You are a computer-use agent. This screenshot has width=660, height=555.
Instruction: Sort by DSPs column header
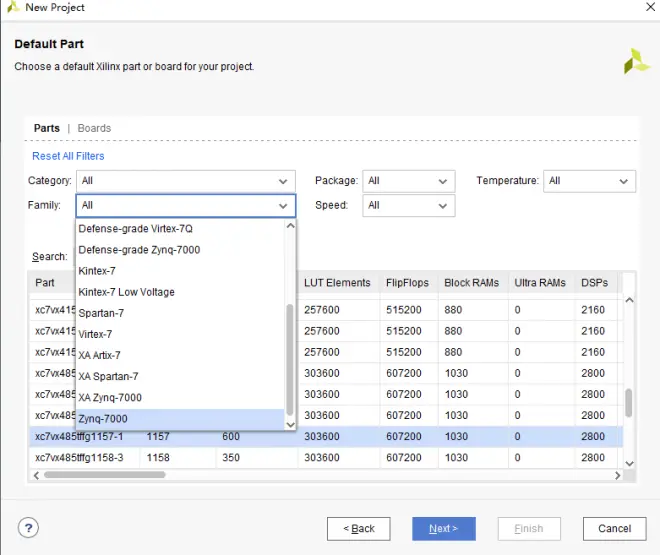coord(595,283)
